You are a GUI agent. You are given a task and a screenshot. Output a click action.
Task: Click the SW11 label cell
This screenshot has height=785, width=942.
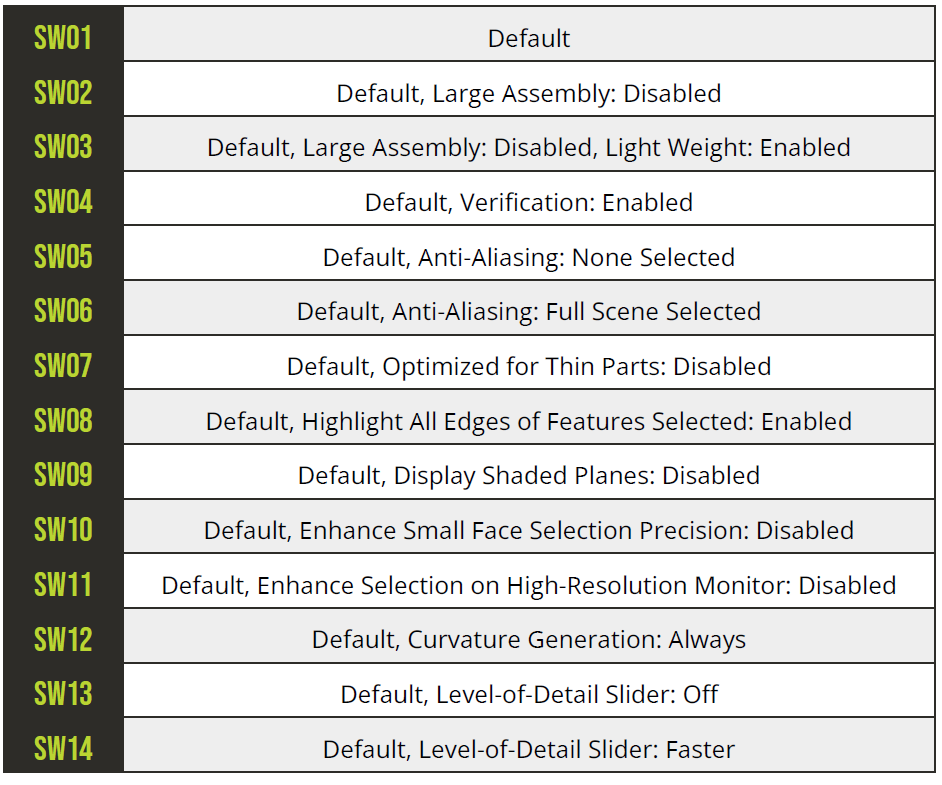63,585
